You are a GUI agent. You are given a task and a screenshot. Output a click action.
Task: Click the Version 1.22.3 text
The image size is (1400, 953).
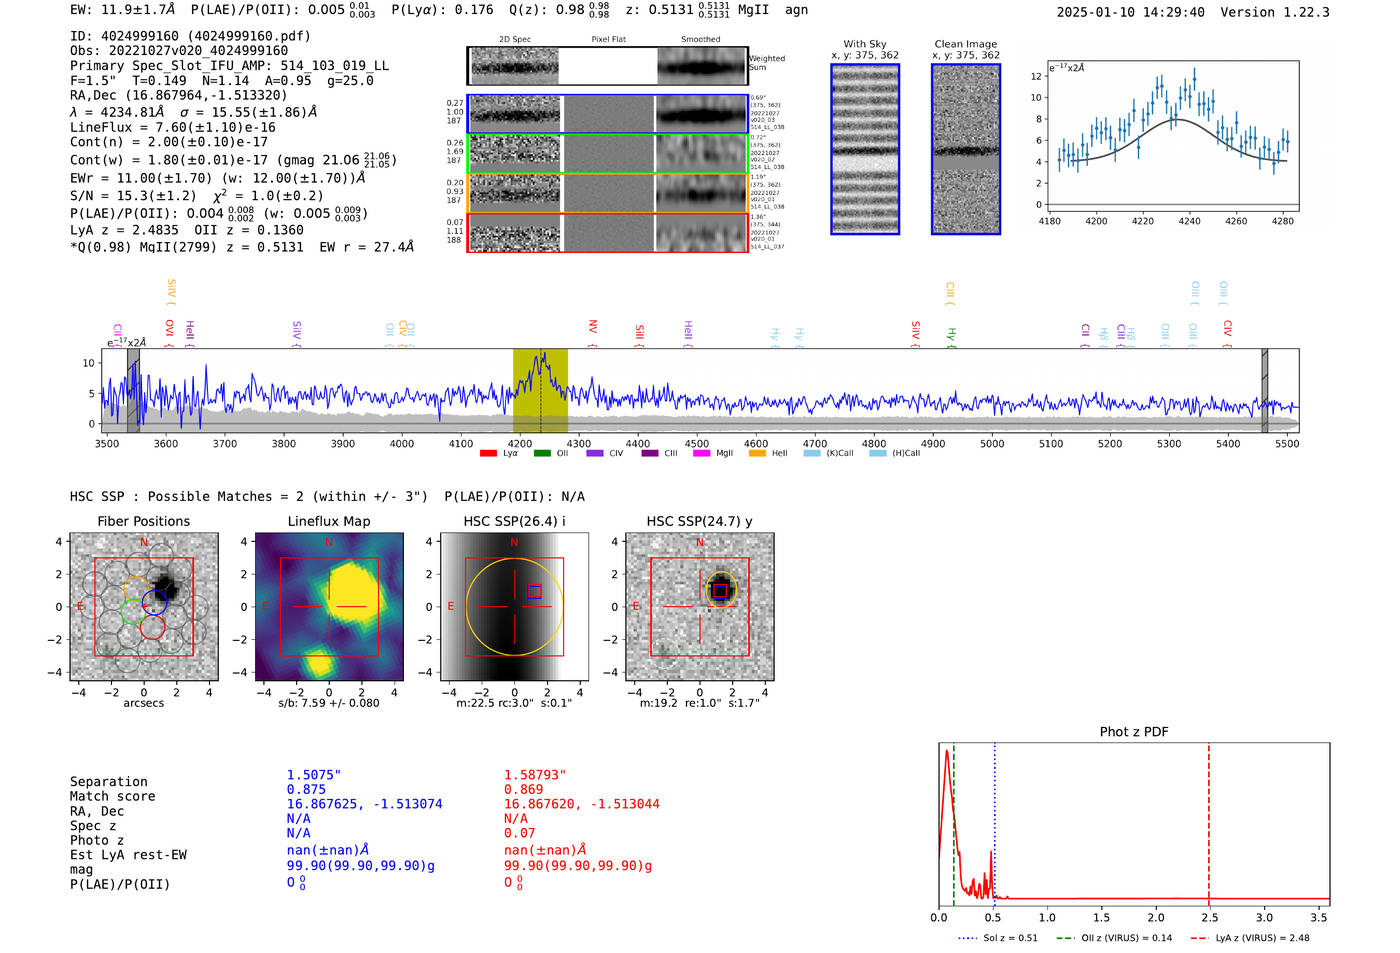[x=1275, y=12]
